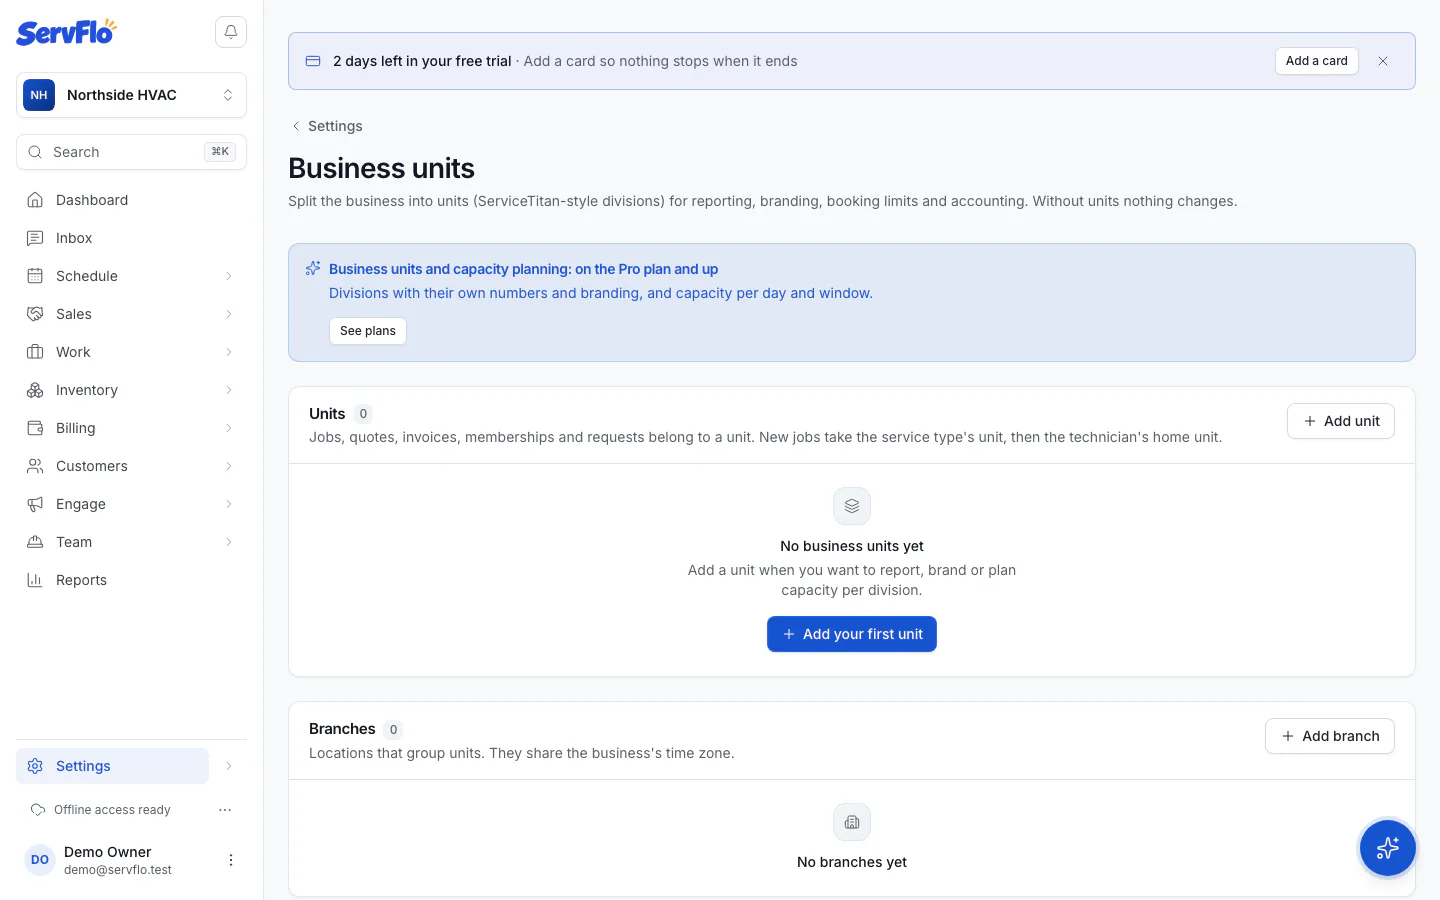Viewport: 1440px width, 900px height.
Task: Click the sparkle icon in Pro plan notice
Action: click(x=313, y=268)
